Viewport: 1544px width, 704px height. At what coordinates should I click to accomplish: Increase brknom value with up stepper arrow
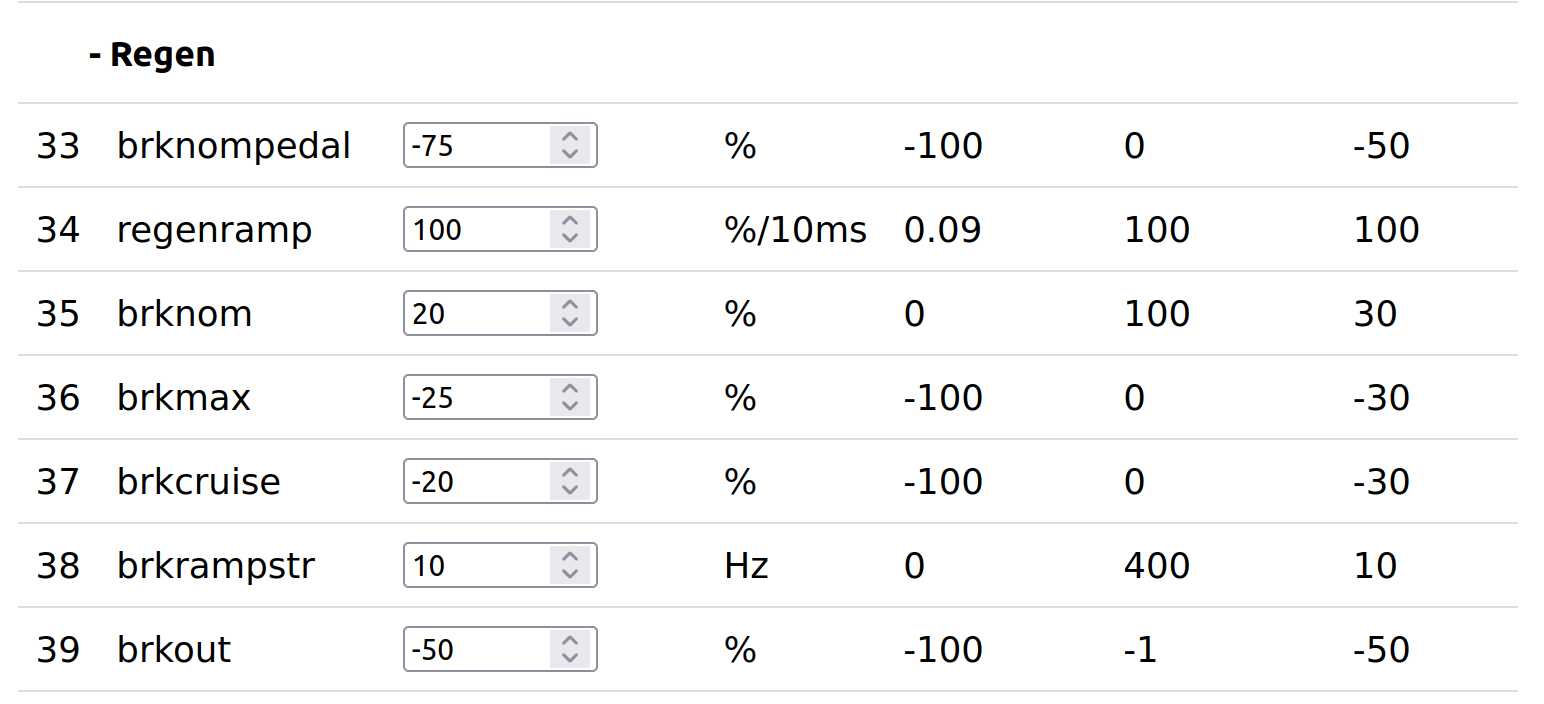570,306
